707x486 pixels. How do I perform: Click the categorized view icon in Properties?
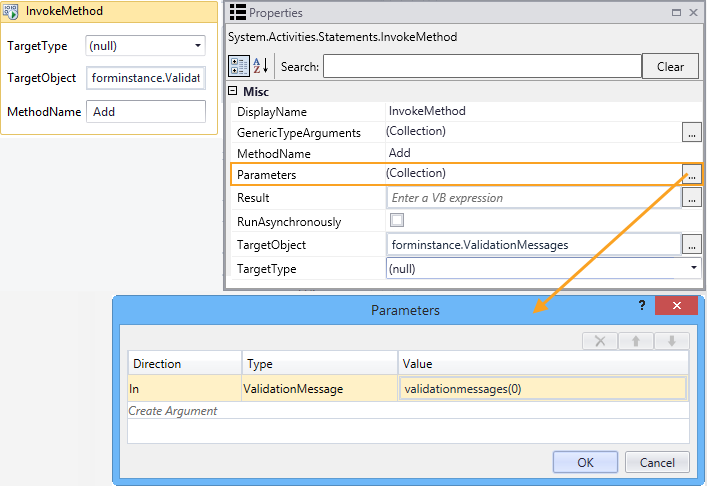pyautogui.click(x=240, y=66)
